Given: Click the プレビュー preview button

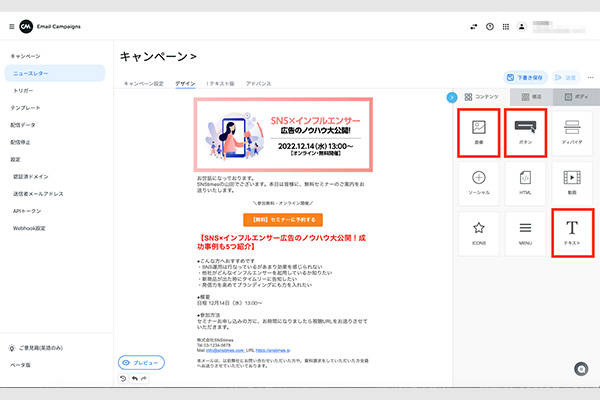Looking at the screenshot, I should (142, 362).
